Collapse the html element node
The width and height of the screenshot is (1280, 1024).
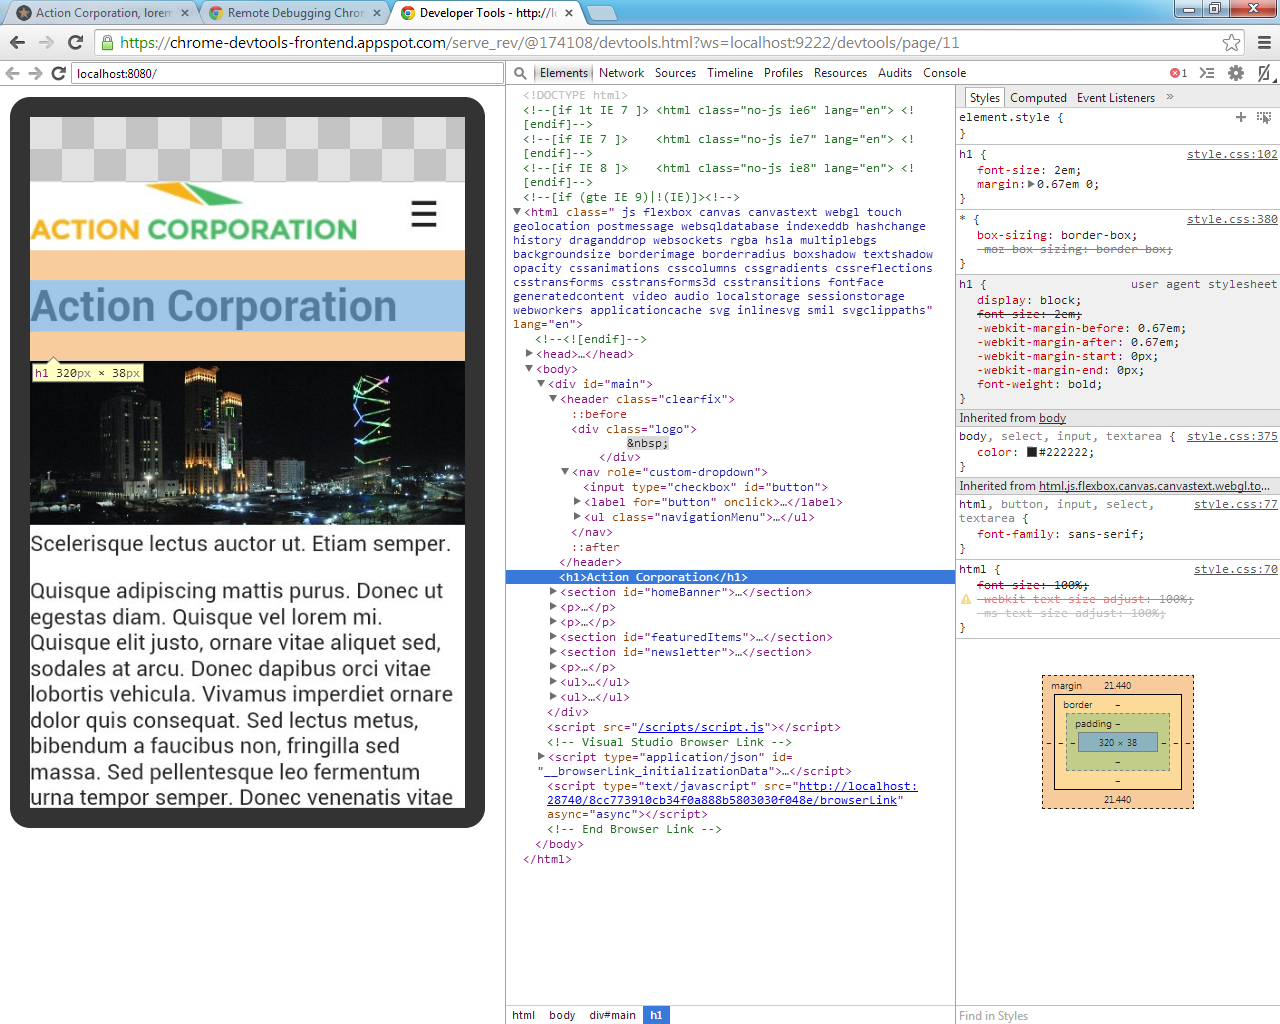517,212
